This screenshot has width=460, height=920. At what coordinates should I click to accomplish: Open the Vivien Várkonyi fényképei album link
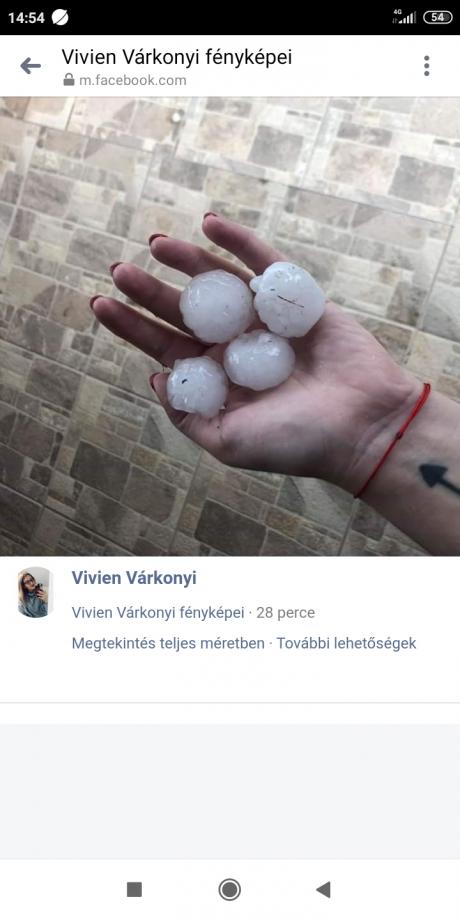pyautogui.click(x=158, y=613)
